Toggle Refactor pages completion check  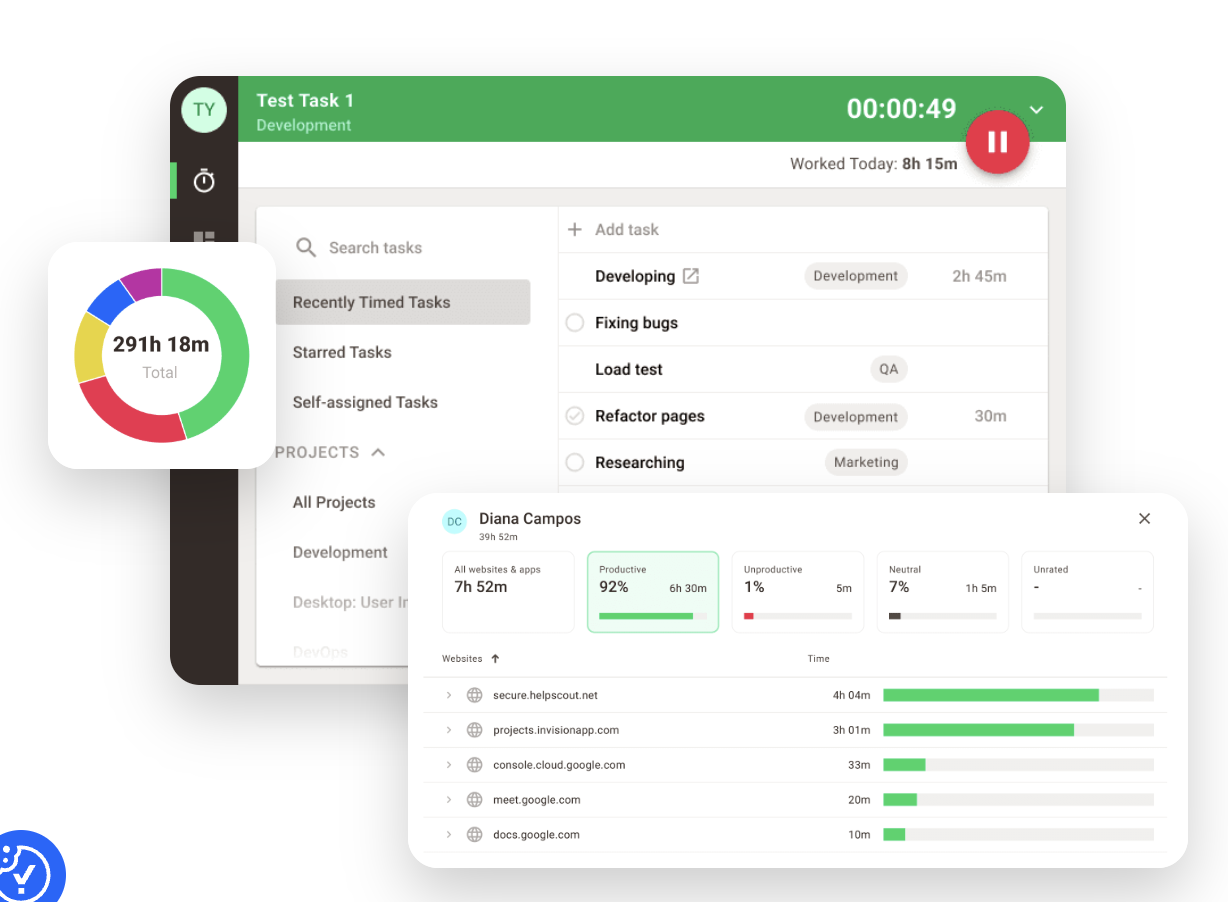click(575, 416)
